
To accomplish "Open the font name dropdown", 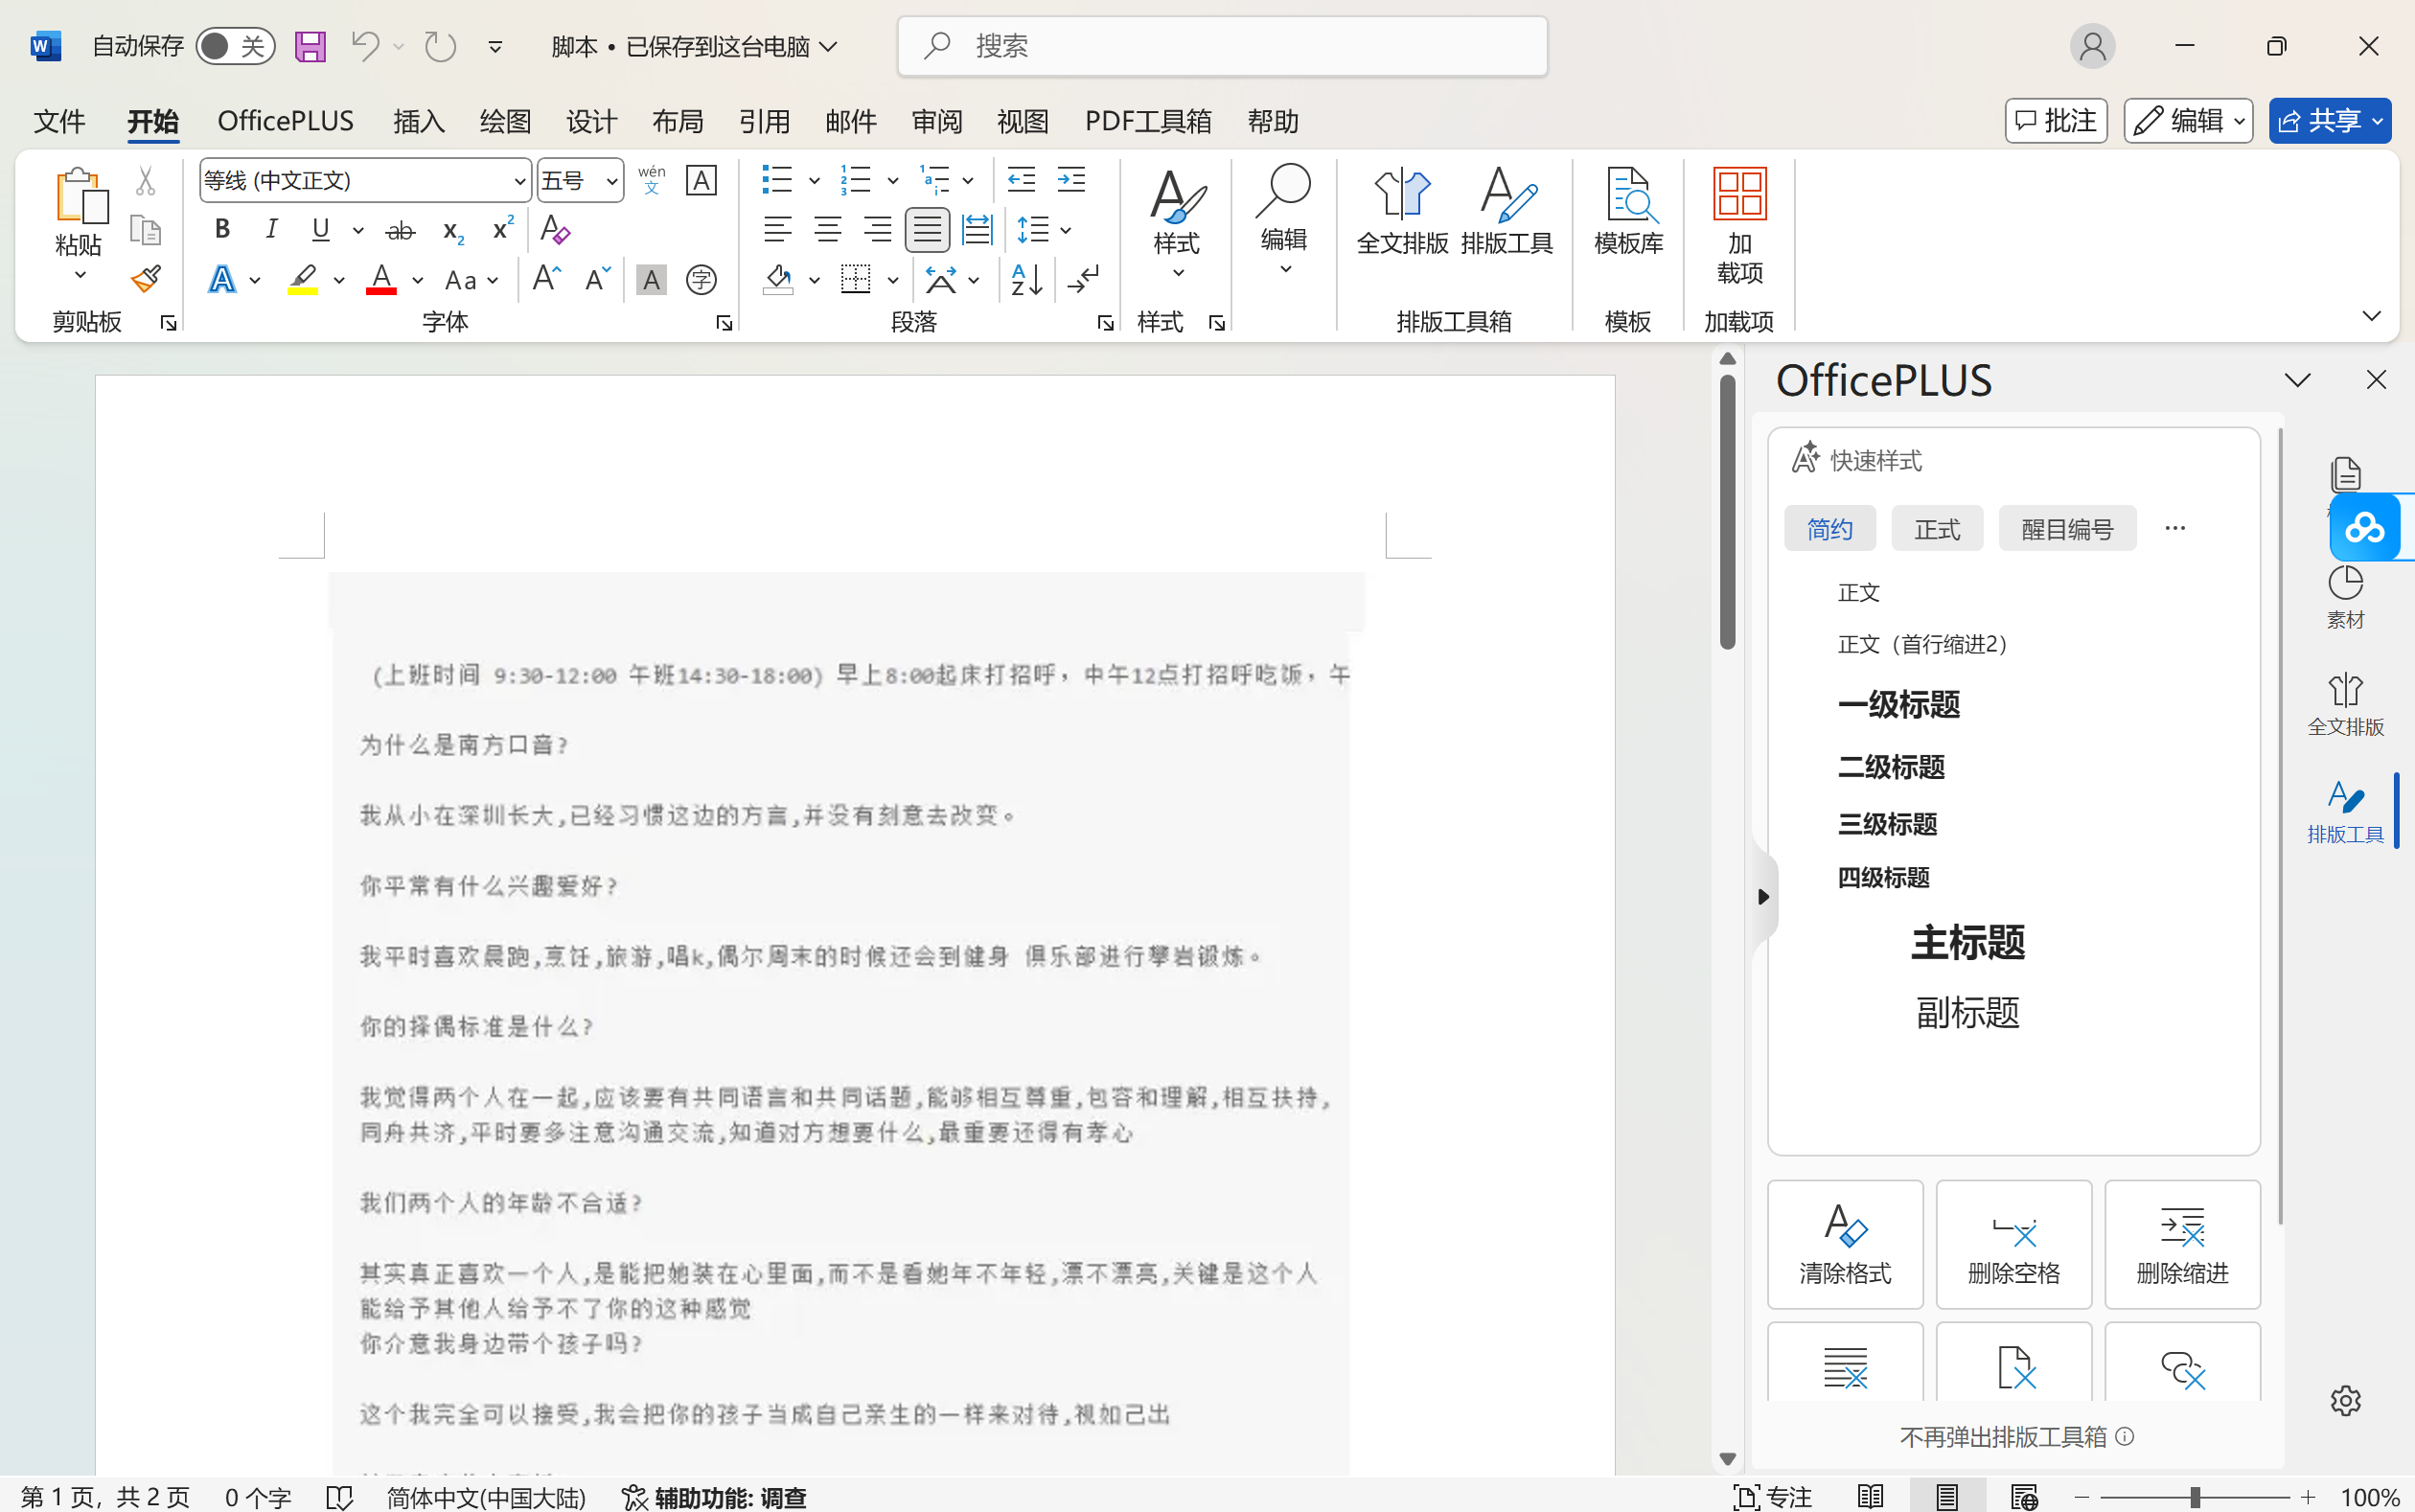I will tap(520, 181).
